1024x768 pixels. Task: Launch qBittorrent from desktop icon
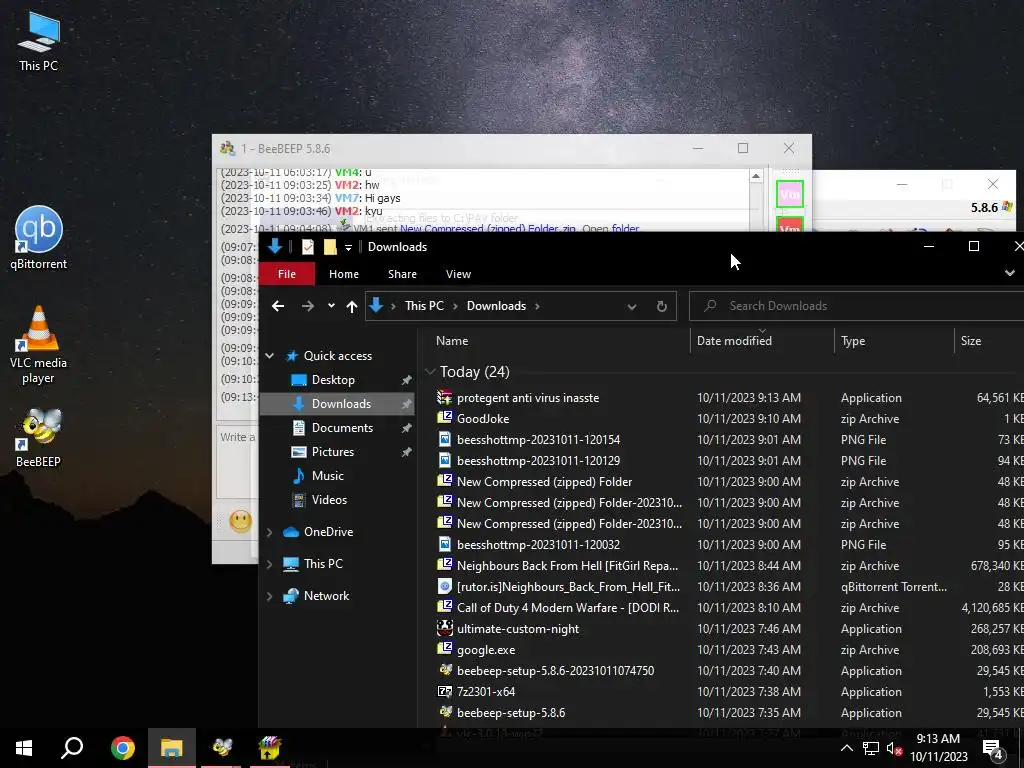pyautogui.click(x=39, y=238)
